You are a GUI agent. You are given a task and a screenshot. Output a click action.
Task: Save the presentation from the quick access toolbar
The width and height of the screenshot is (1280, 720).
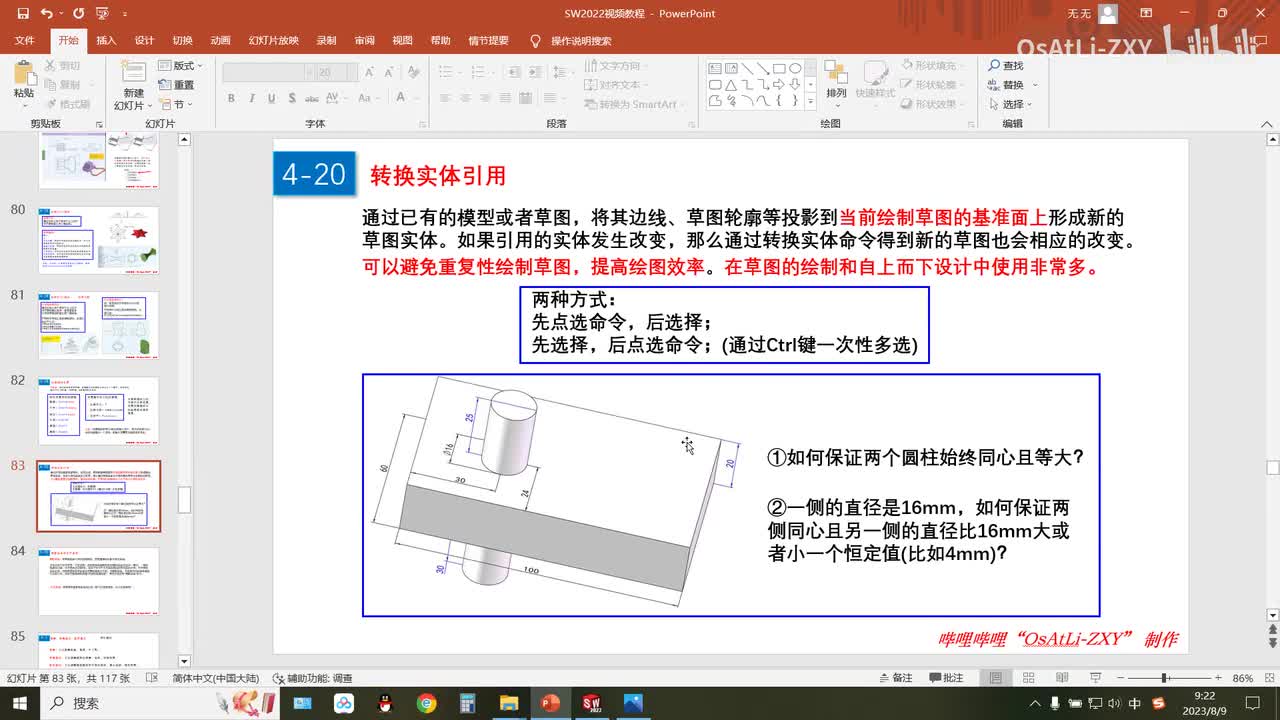(22, 14)
